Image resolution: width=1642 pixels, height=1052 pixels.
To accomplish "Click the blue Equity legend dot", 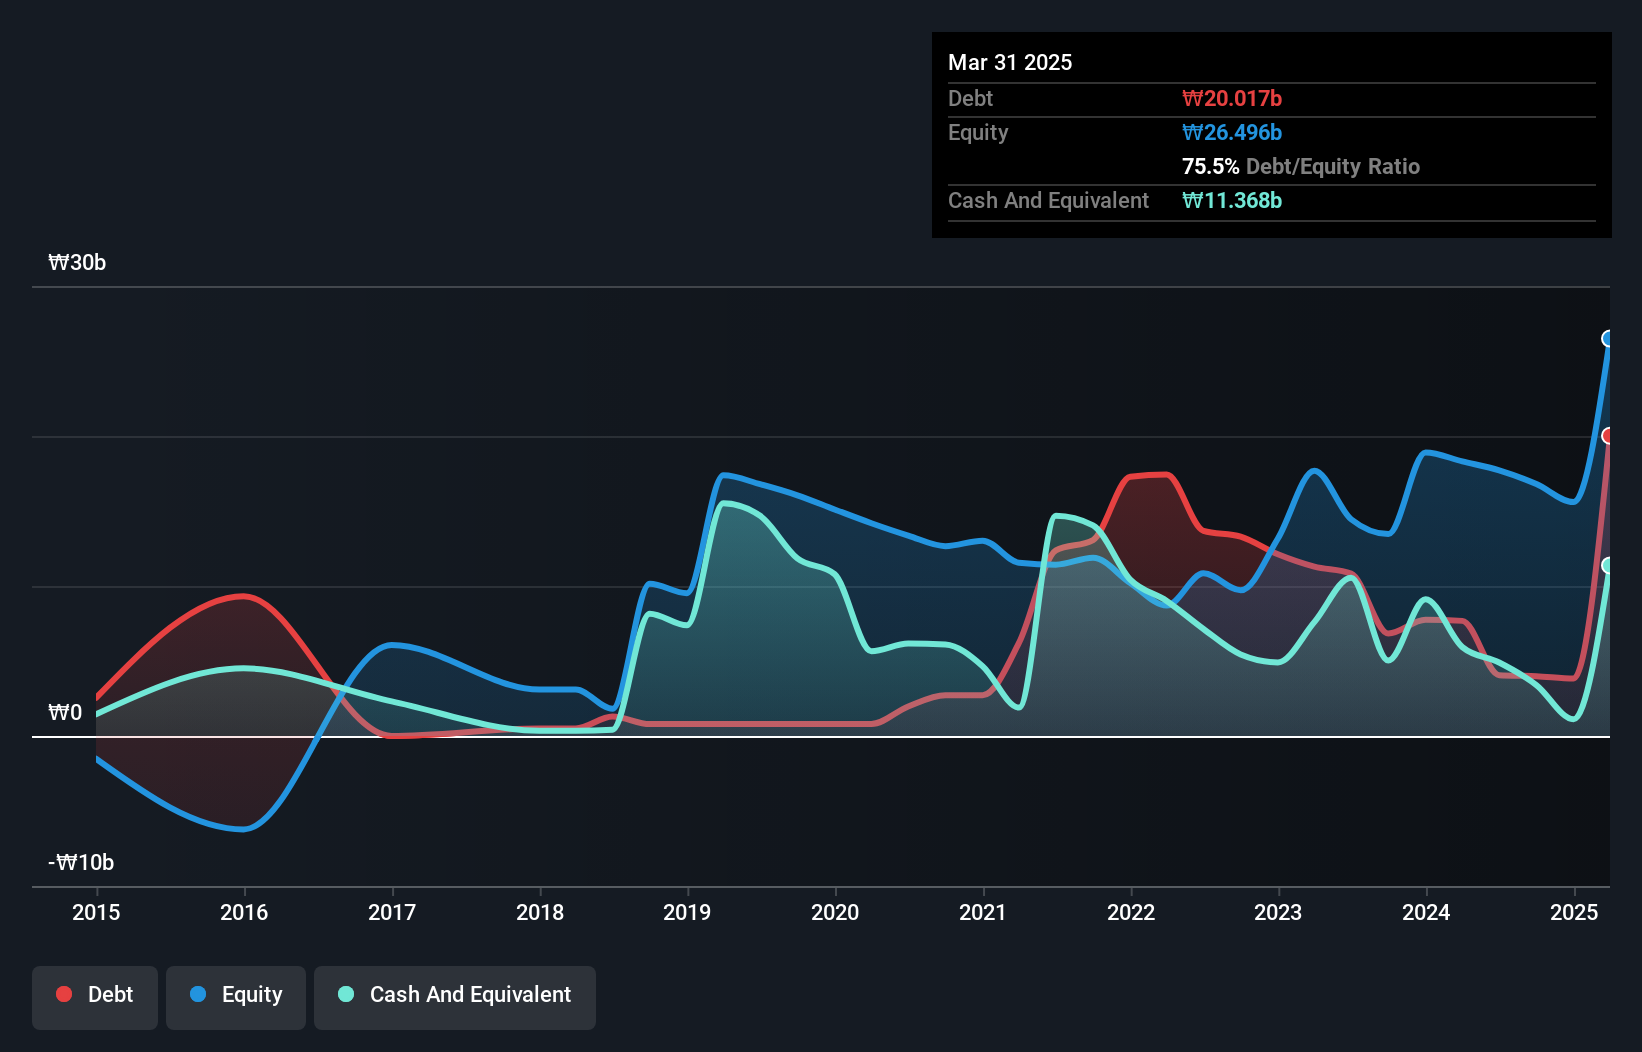I will click(198, 994).
